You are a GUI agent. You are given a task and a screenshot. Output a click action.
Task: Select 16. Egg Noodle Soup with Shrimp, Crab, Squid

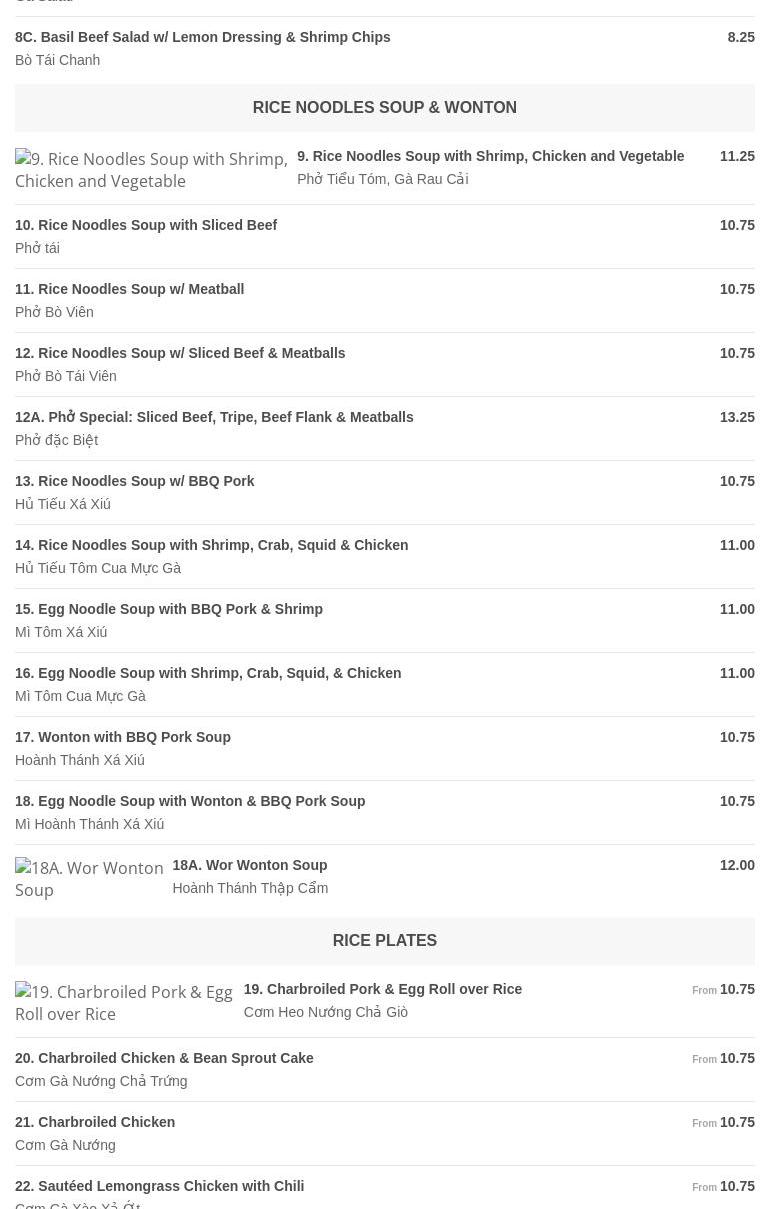point(208,674)
